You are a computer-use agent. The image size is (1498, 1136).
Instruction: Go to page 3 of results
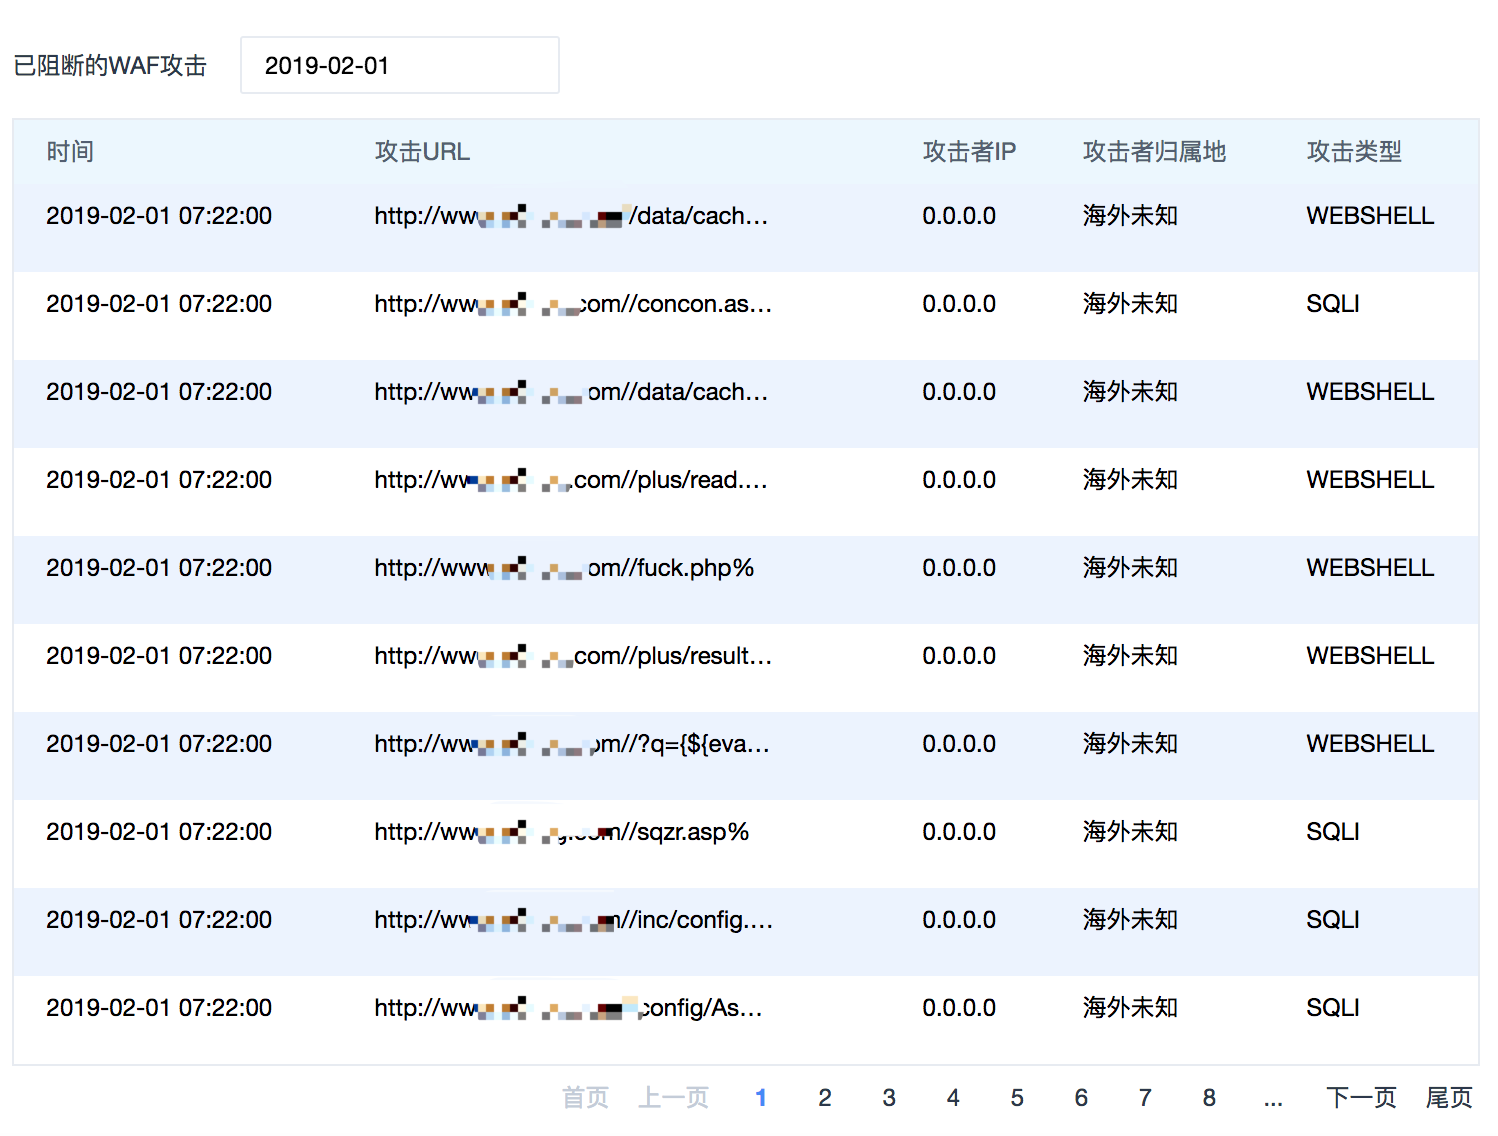coord(888,1098)
